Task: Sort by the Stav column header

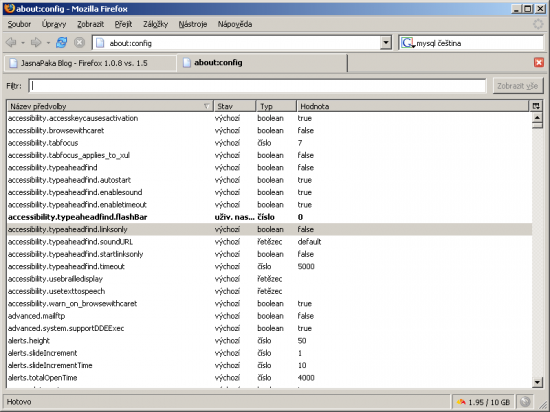Action: click(x=235, y=106)
